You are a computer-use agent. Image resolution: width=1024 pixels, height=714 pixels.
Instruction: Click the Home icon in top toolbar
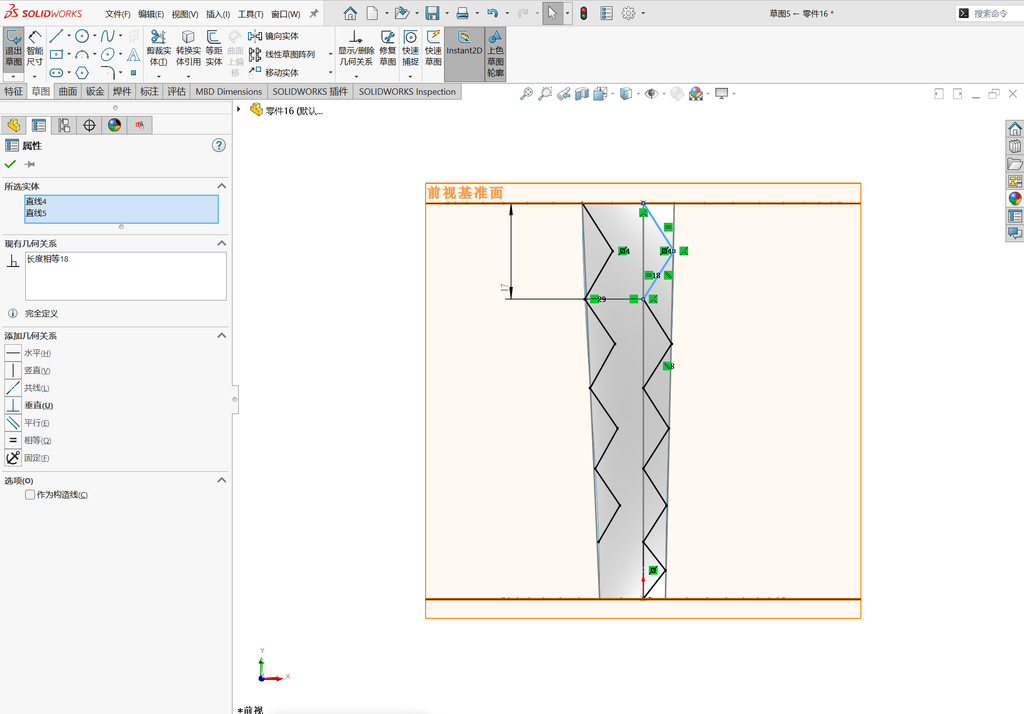pos(350,13)
